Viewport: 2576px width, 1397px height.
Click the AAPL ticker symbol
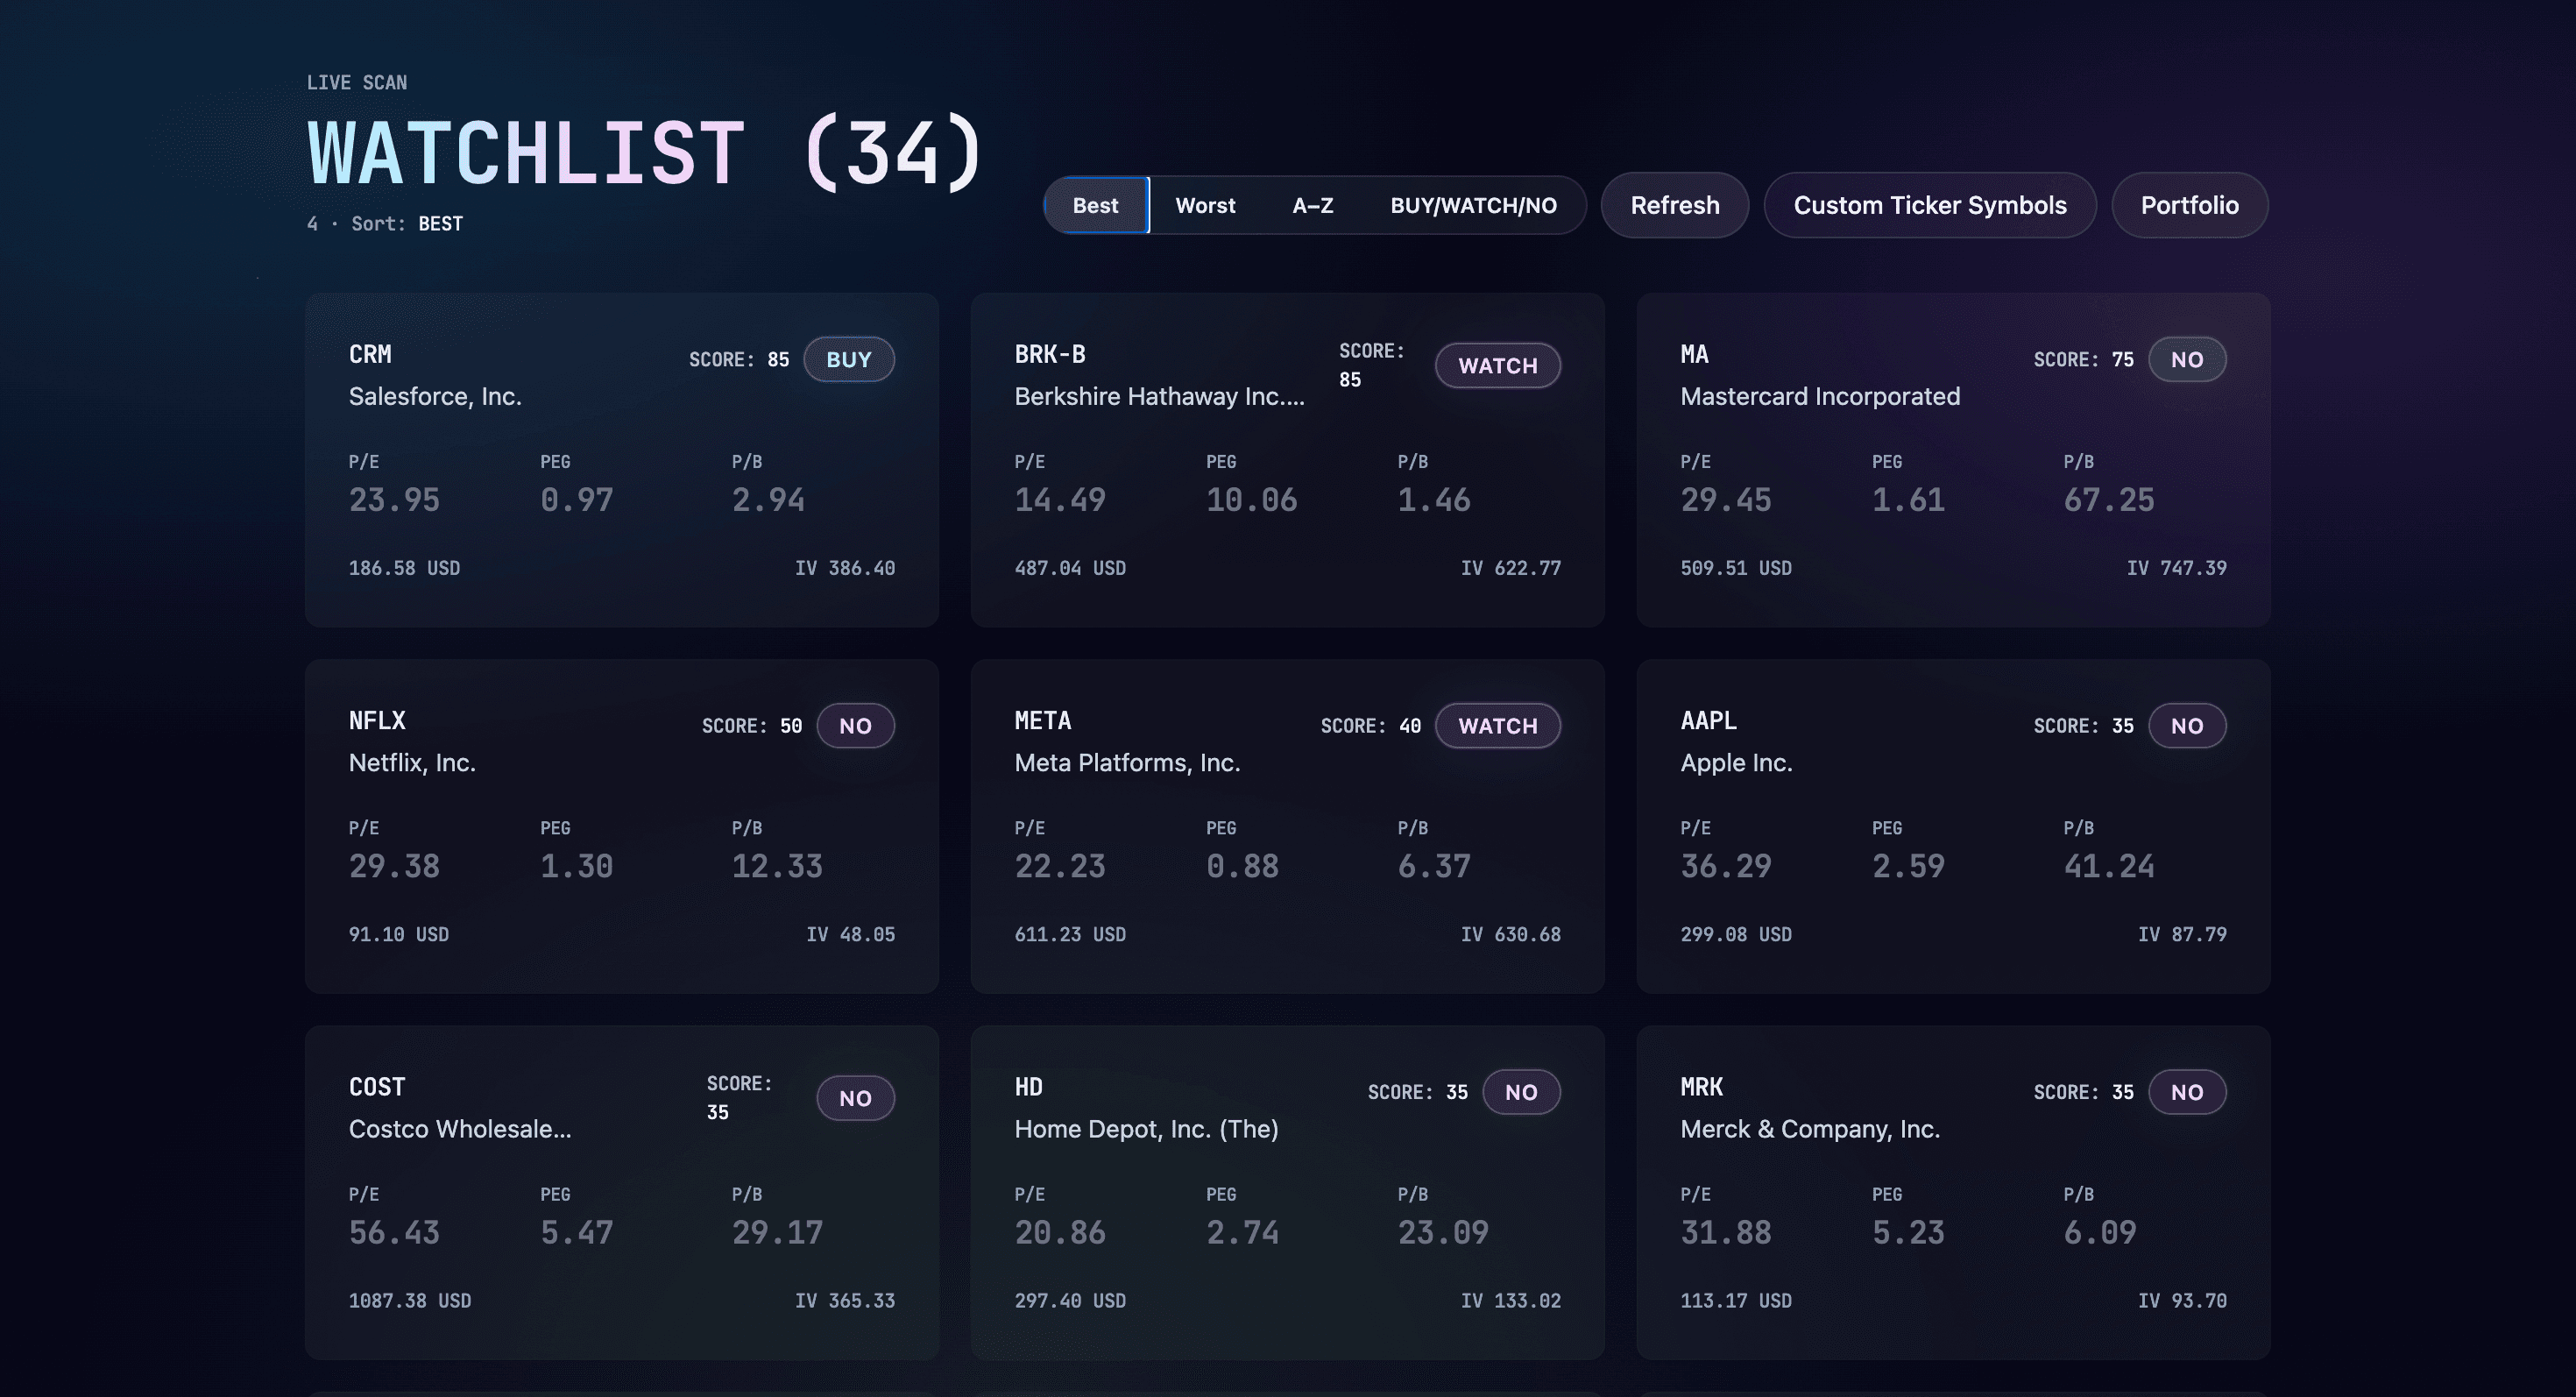pos(1709,720)
